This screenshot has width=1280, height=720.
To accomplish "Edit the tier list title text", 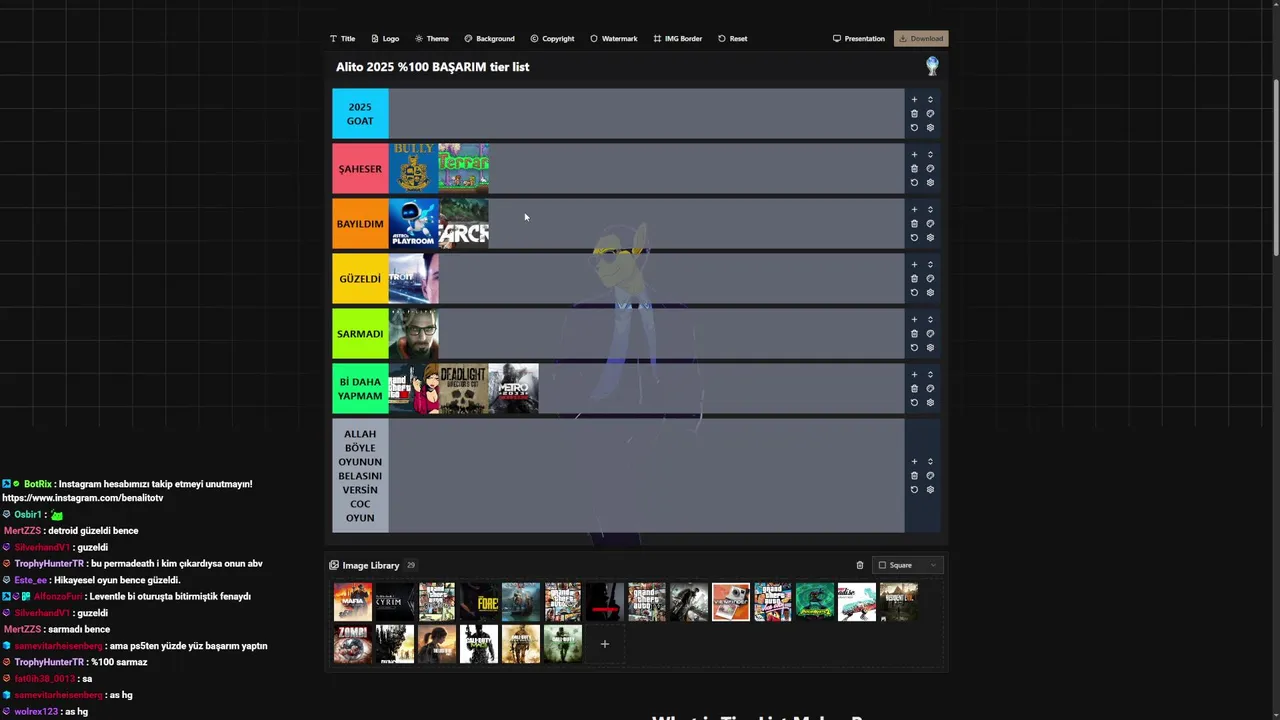I will point(433,67).
